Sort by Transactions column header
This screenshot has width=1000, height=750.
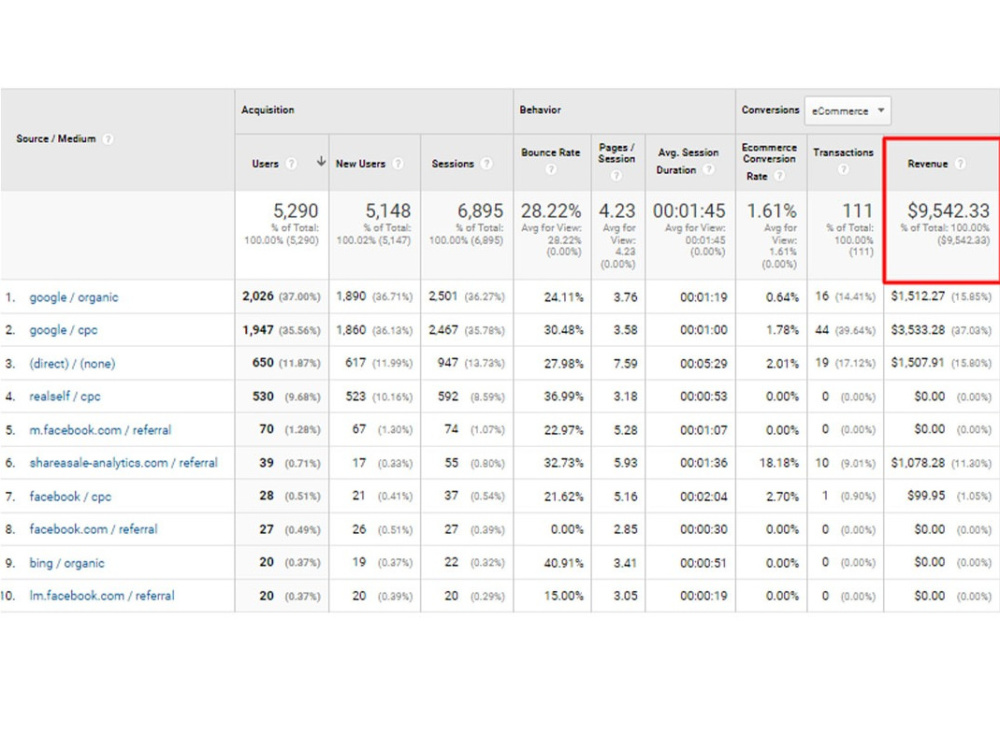point(843,152)
